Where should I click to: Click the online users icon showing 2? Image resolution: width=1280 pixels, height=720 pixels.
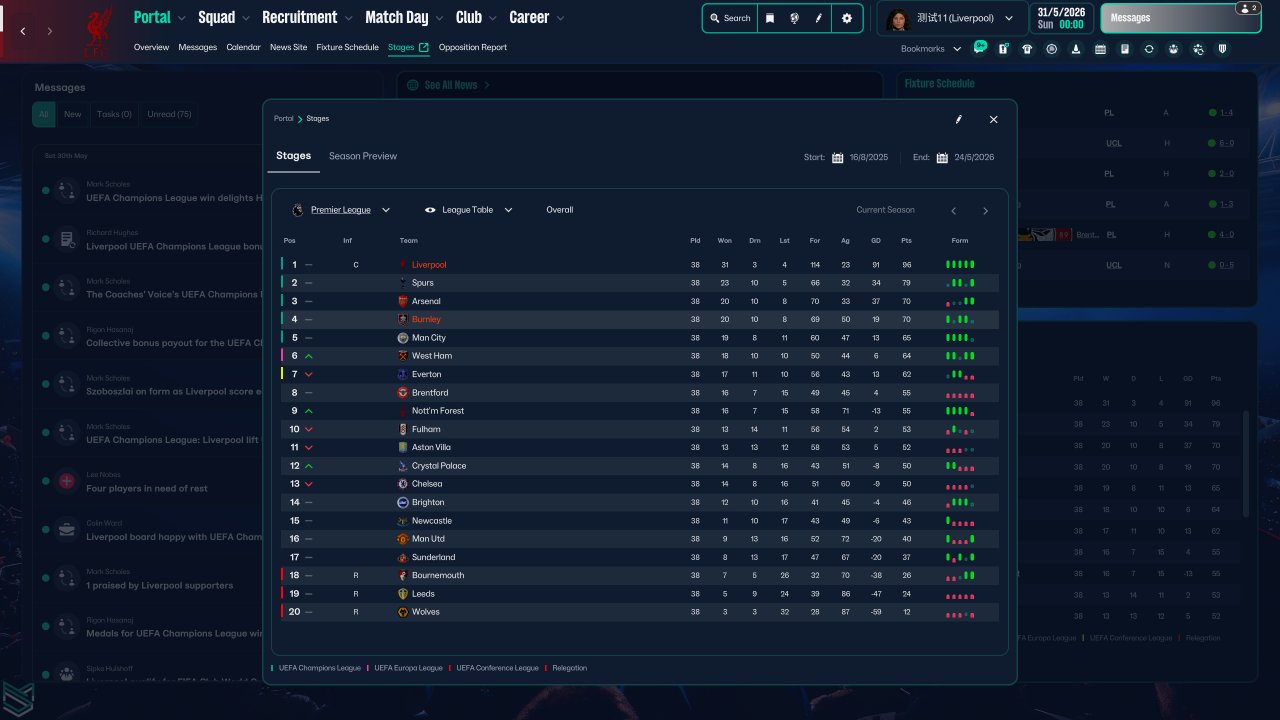(x=1246, y=8)
